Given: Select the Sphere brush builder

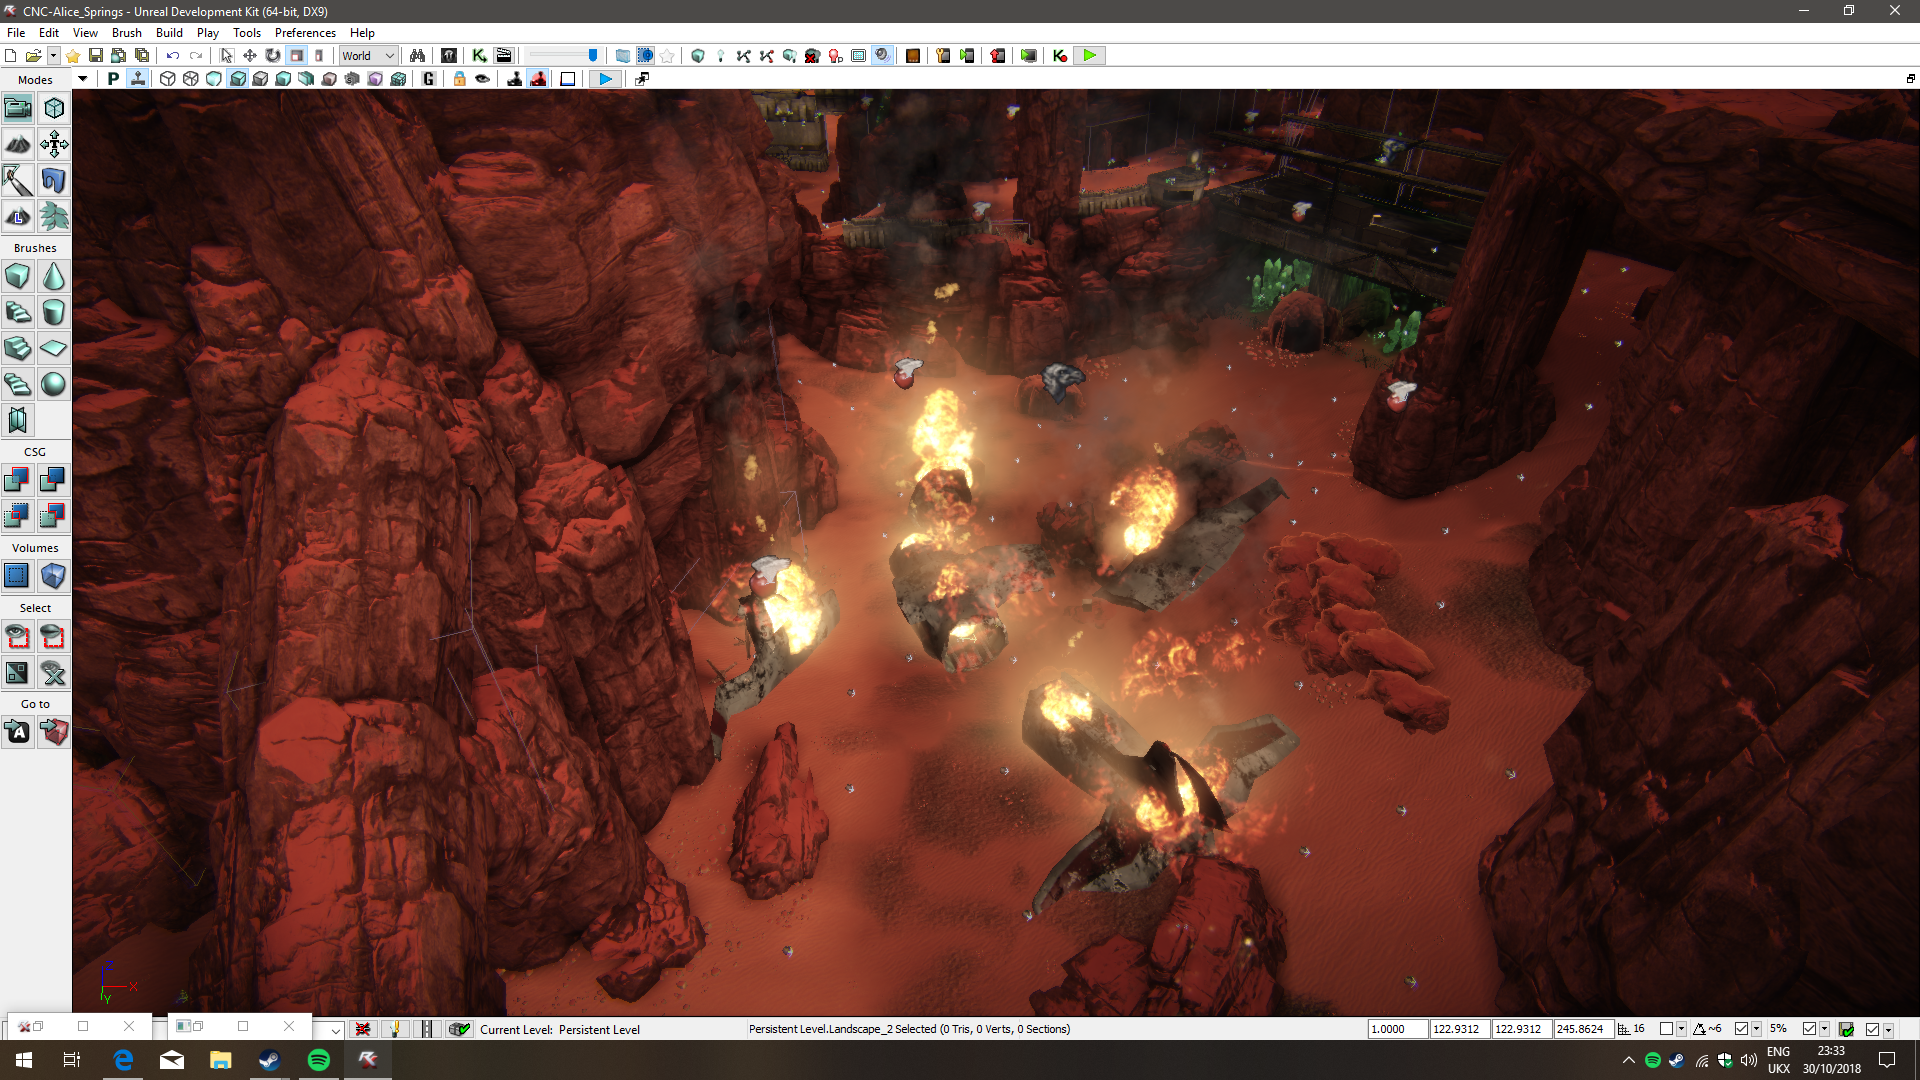Looking at the screenshot, I should tap(54, 384).
